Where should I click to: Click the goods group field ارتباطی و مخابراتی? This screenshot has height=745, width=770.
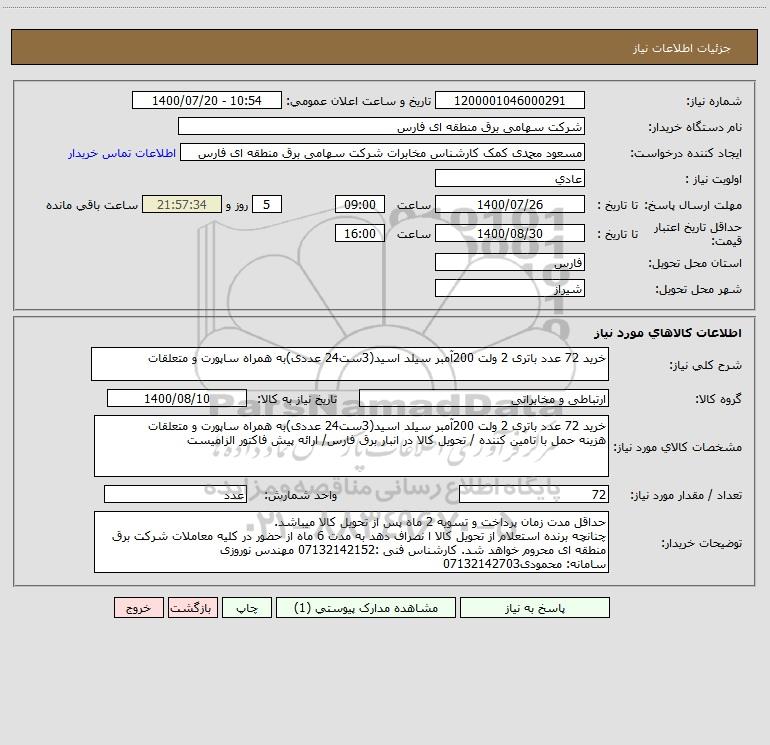click(x=484, y=398)
